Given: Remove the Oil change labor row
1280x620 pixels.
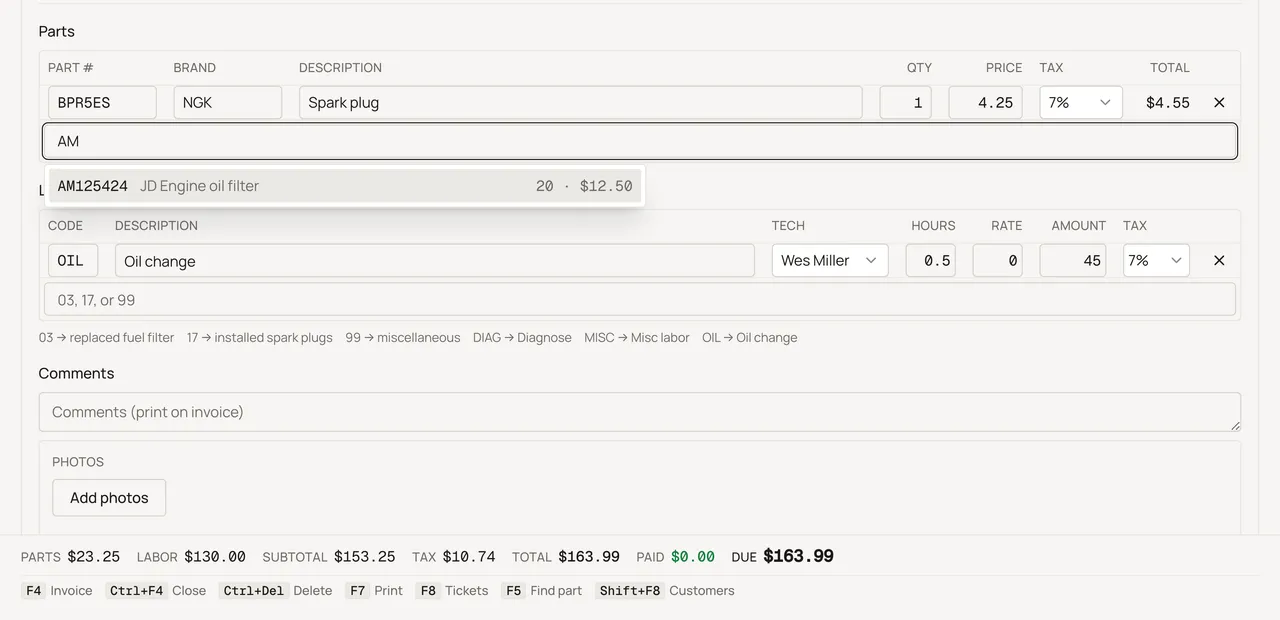Looking at the screenshot, I should 1219,260.
